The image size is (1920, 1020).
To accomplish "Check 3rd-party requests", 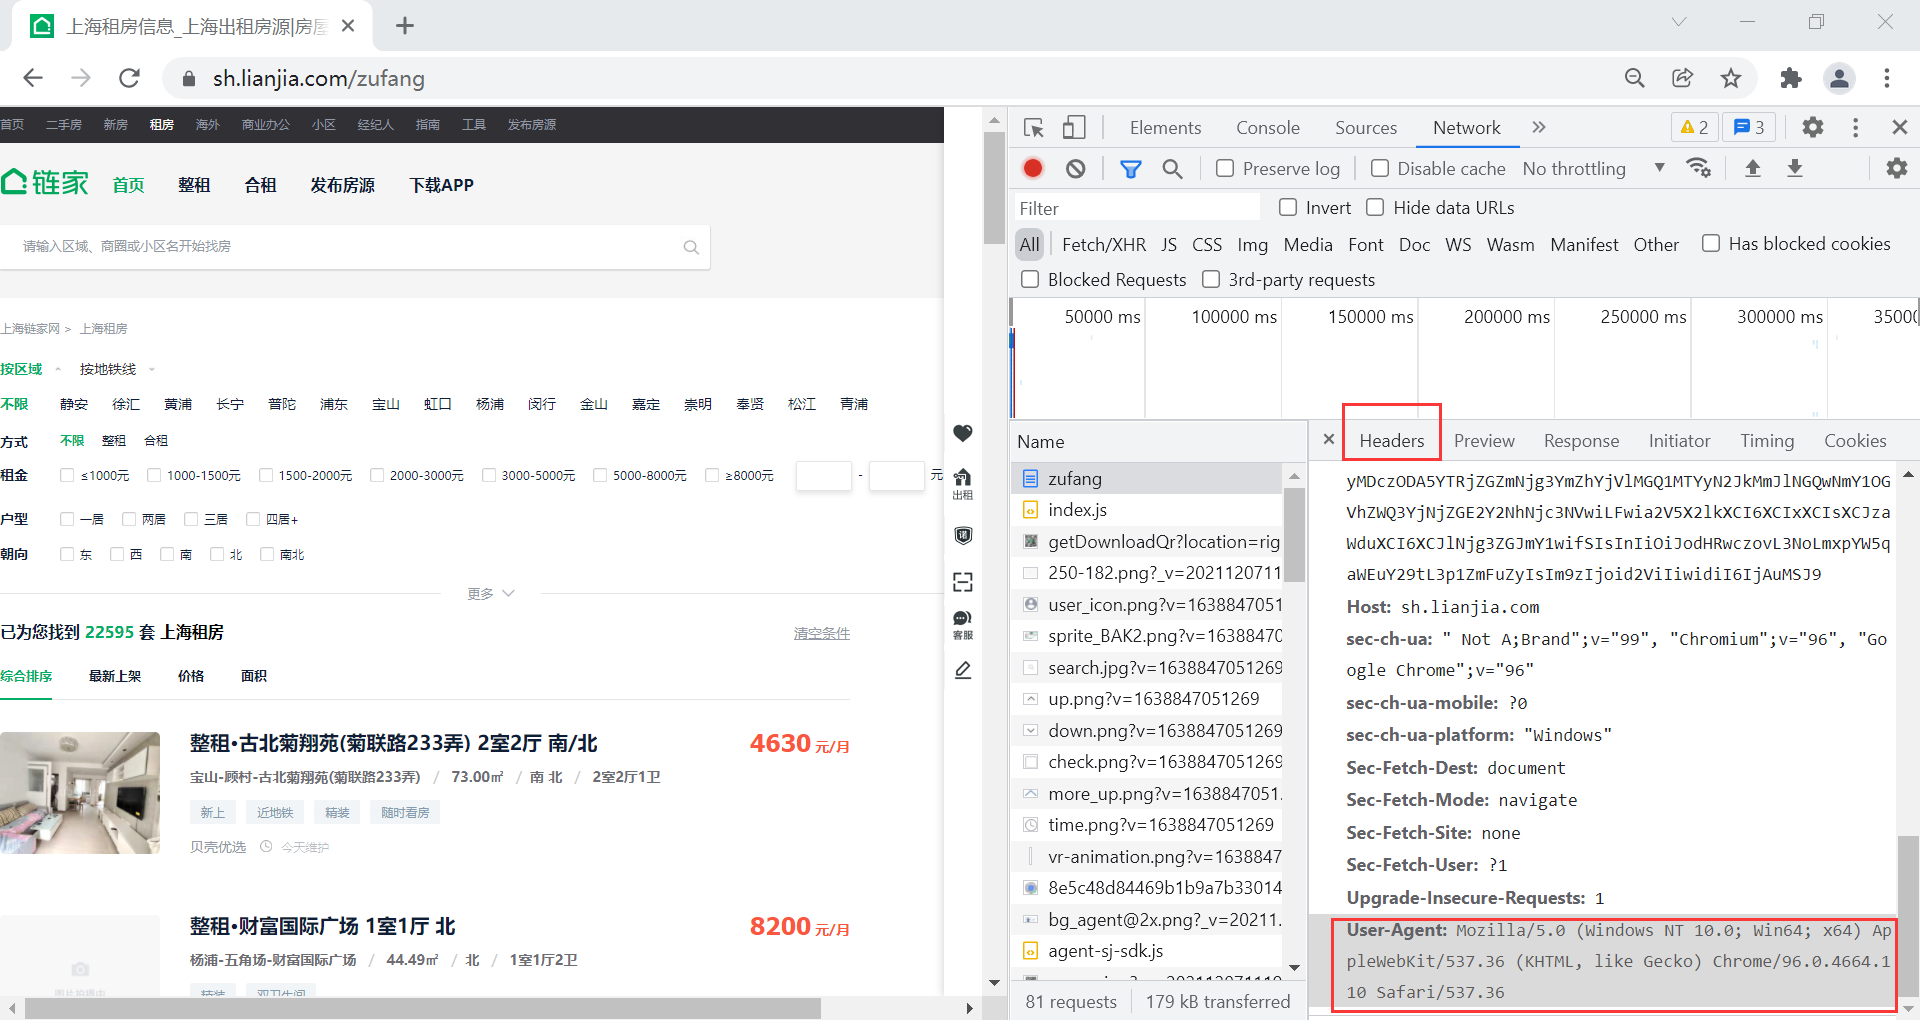I will tap(1211, 279).
